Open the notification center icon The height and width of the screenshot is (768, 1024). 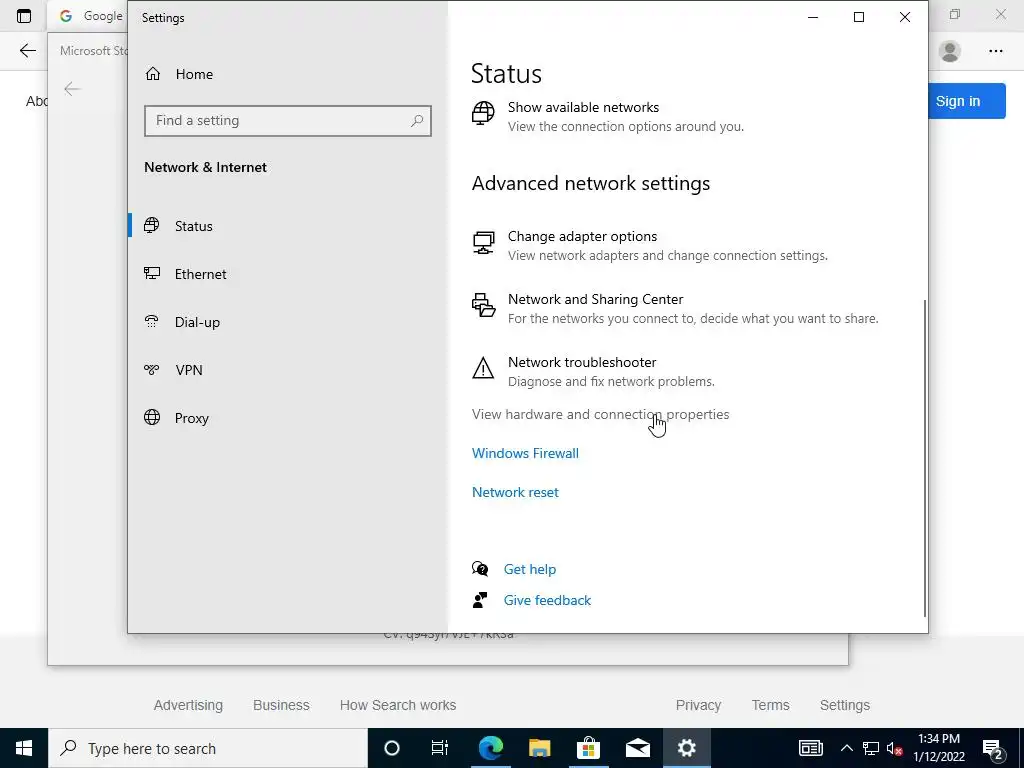pyautogui.click(x=993, y=748)
